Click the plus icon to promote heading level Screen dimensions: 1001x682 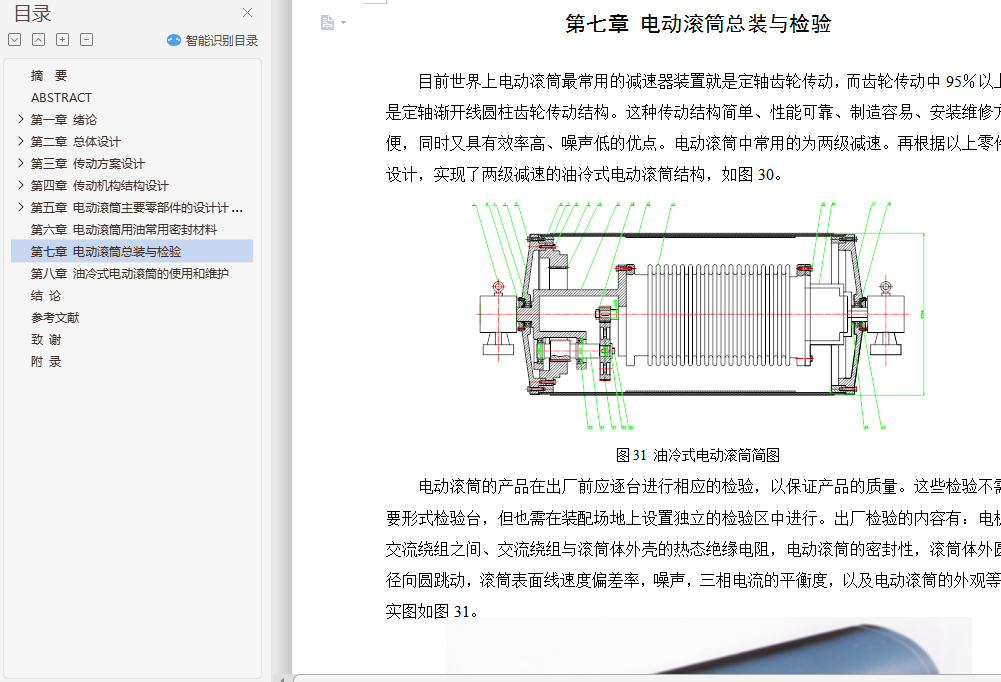click(x=63, y=40)
